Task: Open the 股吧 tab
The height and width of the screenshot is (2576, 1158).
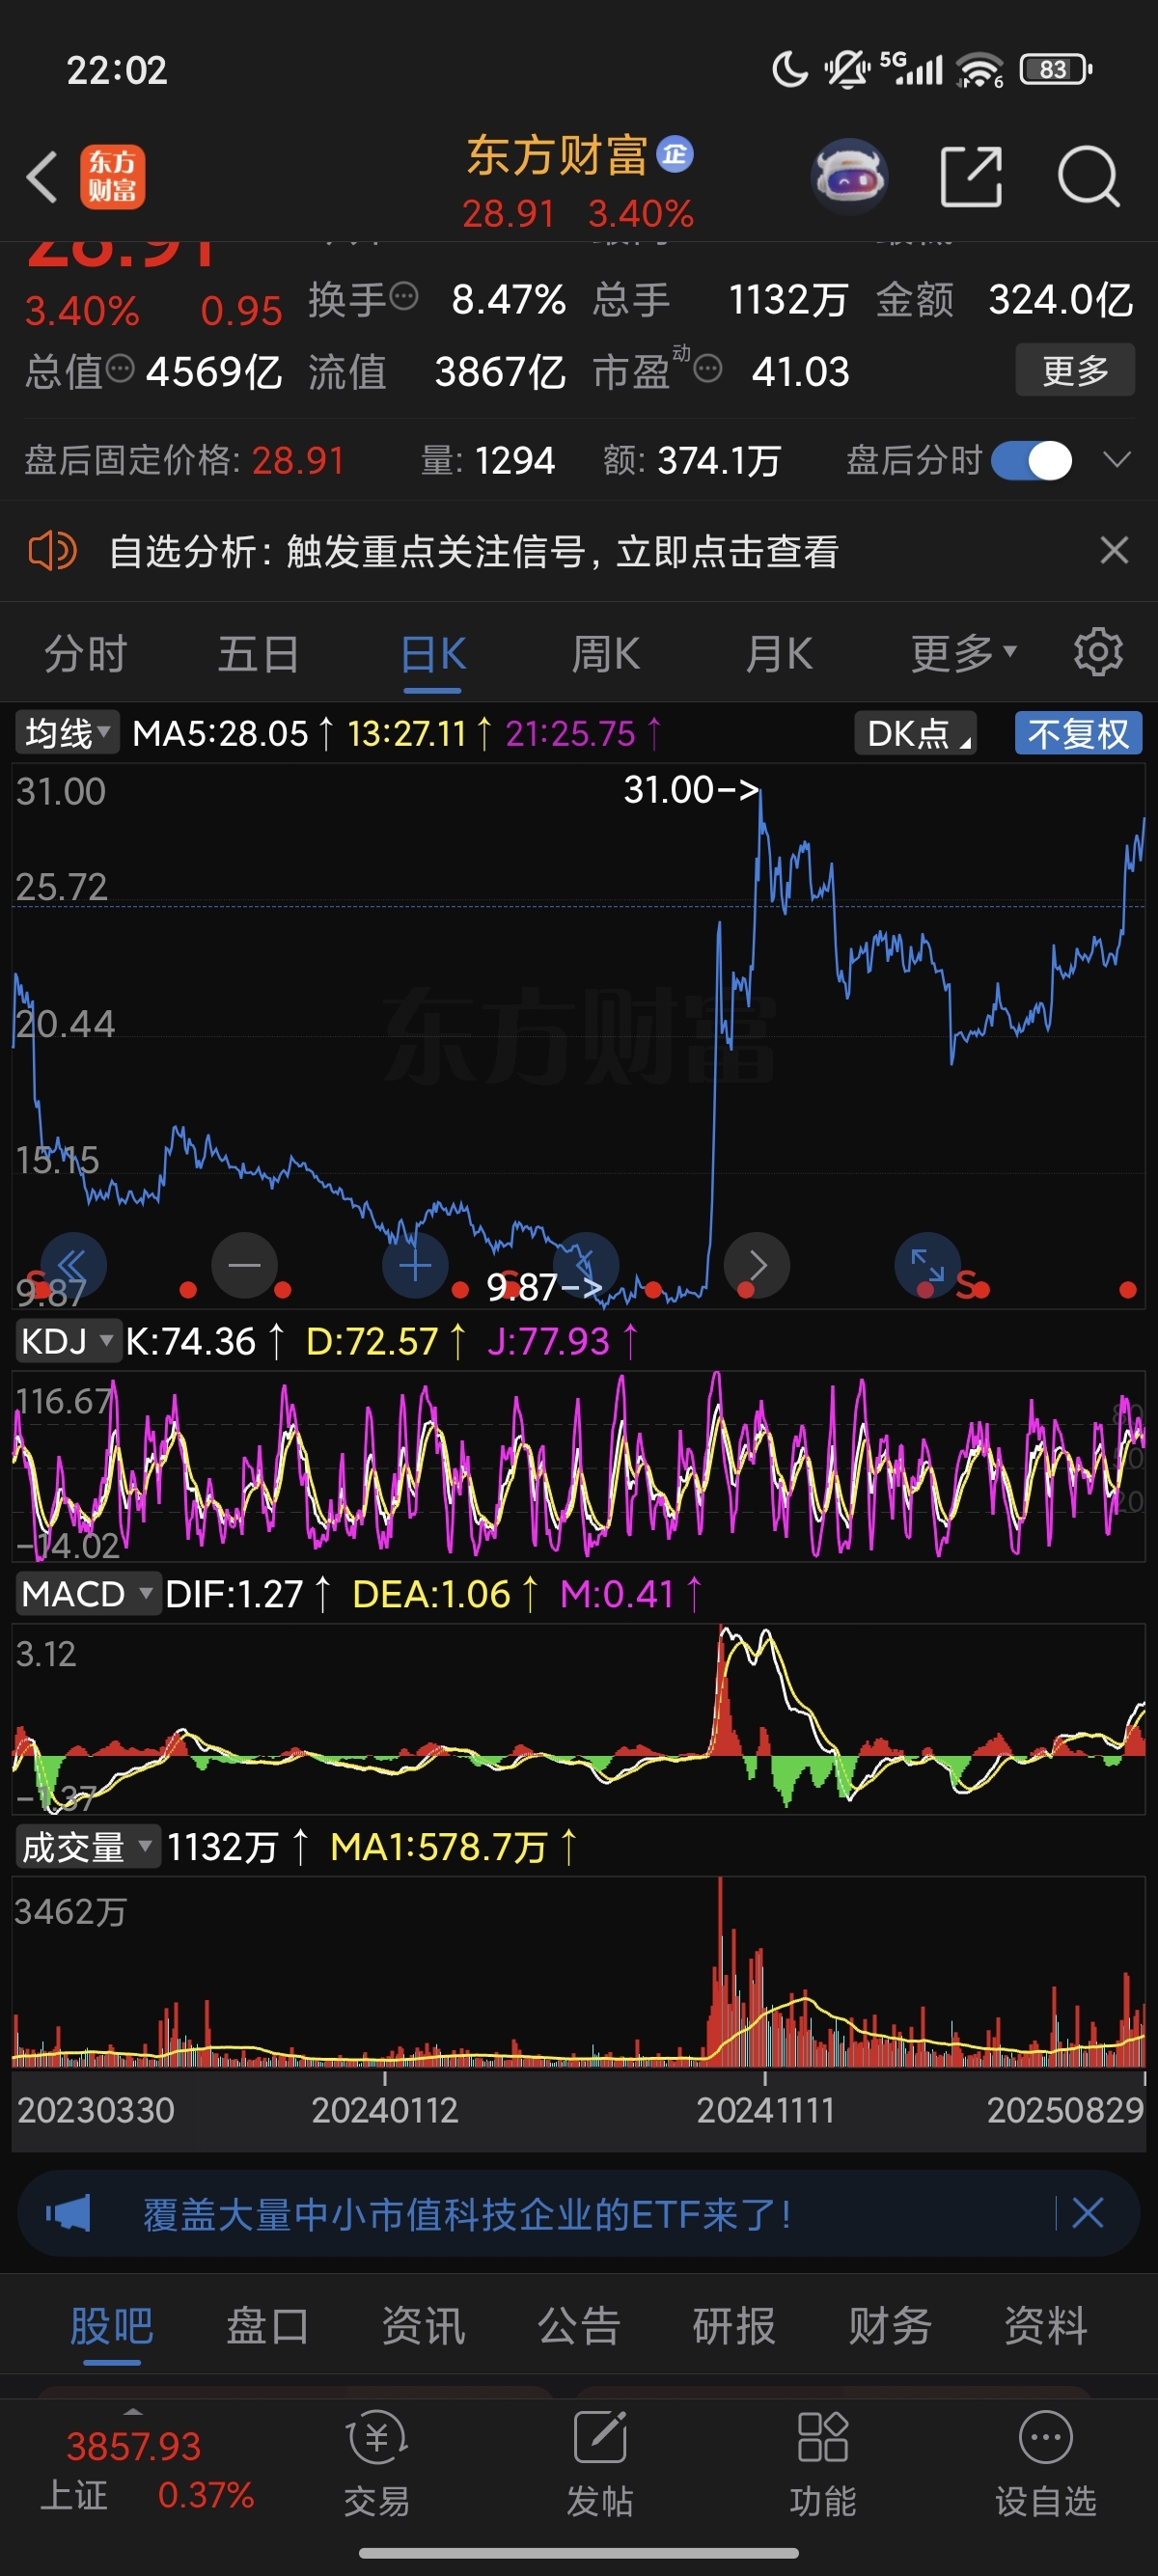Action: tap(112, 2325)
